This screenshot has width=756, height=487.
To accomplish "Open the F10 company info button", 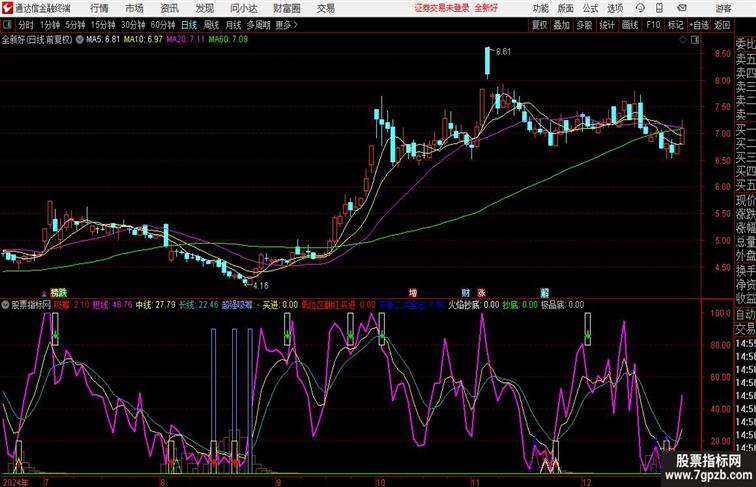I will click(653, 25).
